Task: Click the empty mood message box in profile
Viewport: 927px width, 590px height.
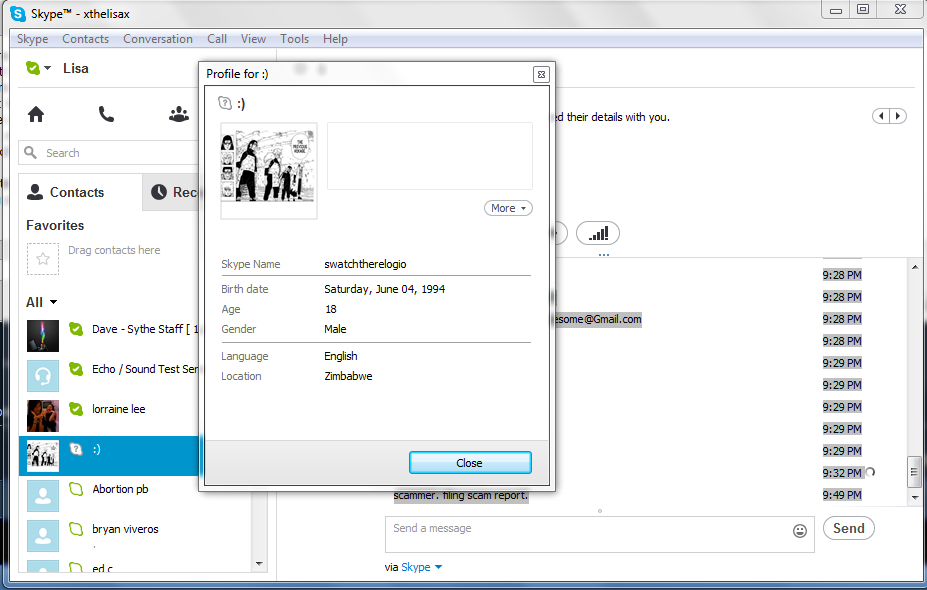Action: tap(430, 156)
